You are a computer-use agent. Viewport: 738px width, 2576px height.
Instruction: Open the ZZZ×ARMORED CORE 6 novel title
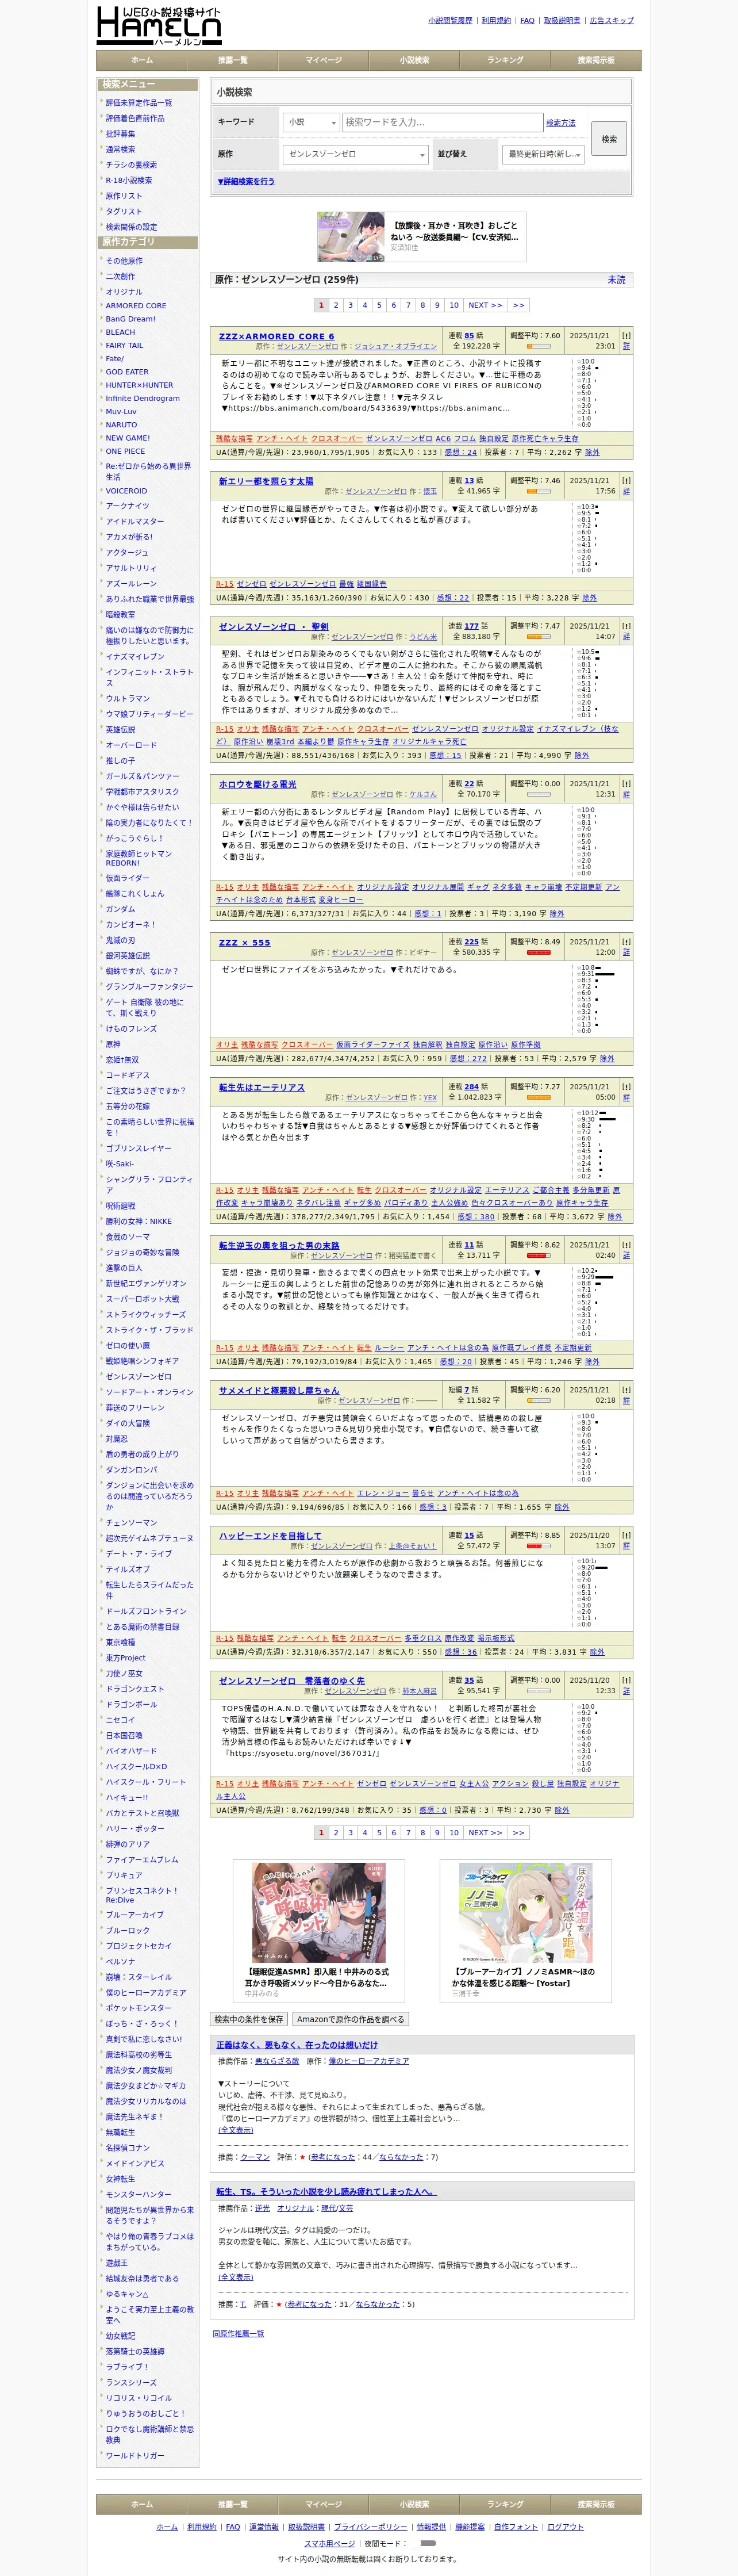click(276, 336)
